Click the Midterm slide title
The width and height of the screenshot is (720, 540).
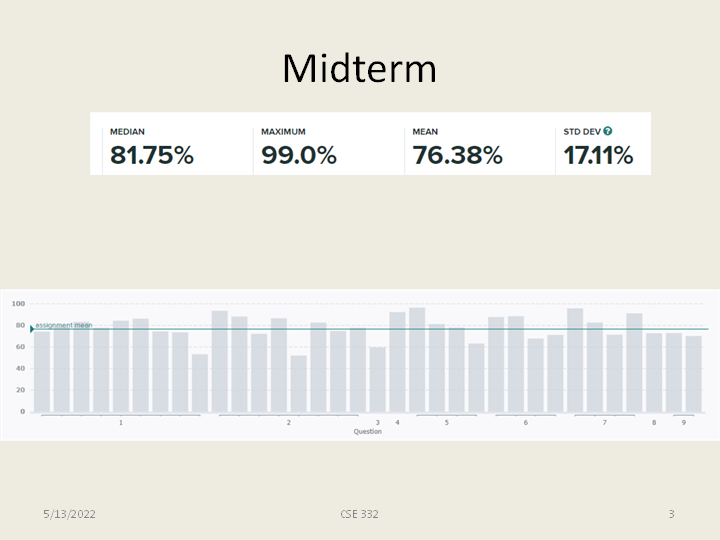click(x=359, y=69)
